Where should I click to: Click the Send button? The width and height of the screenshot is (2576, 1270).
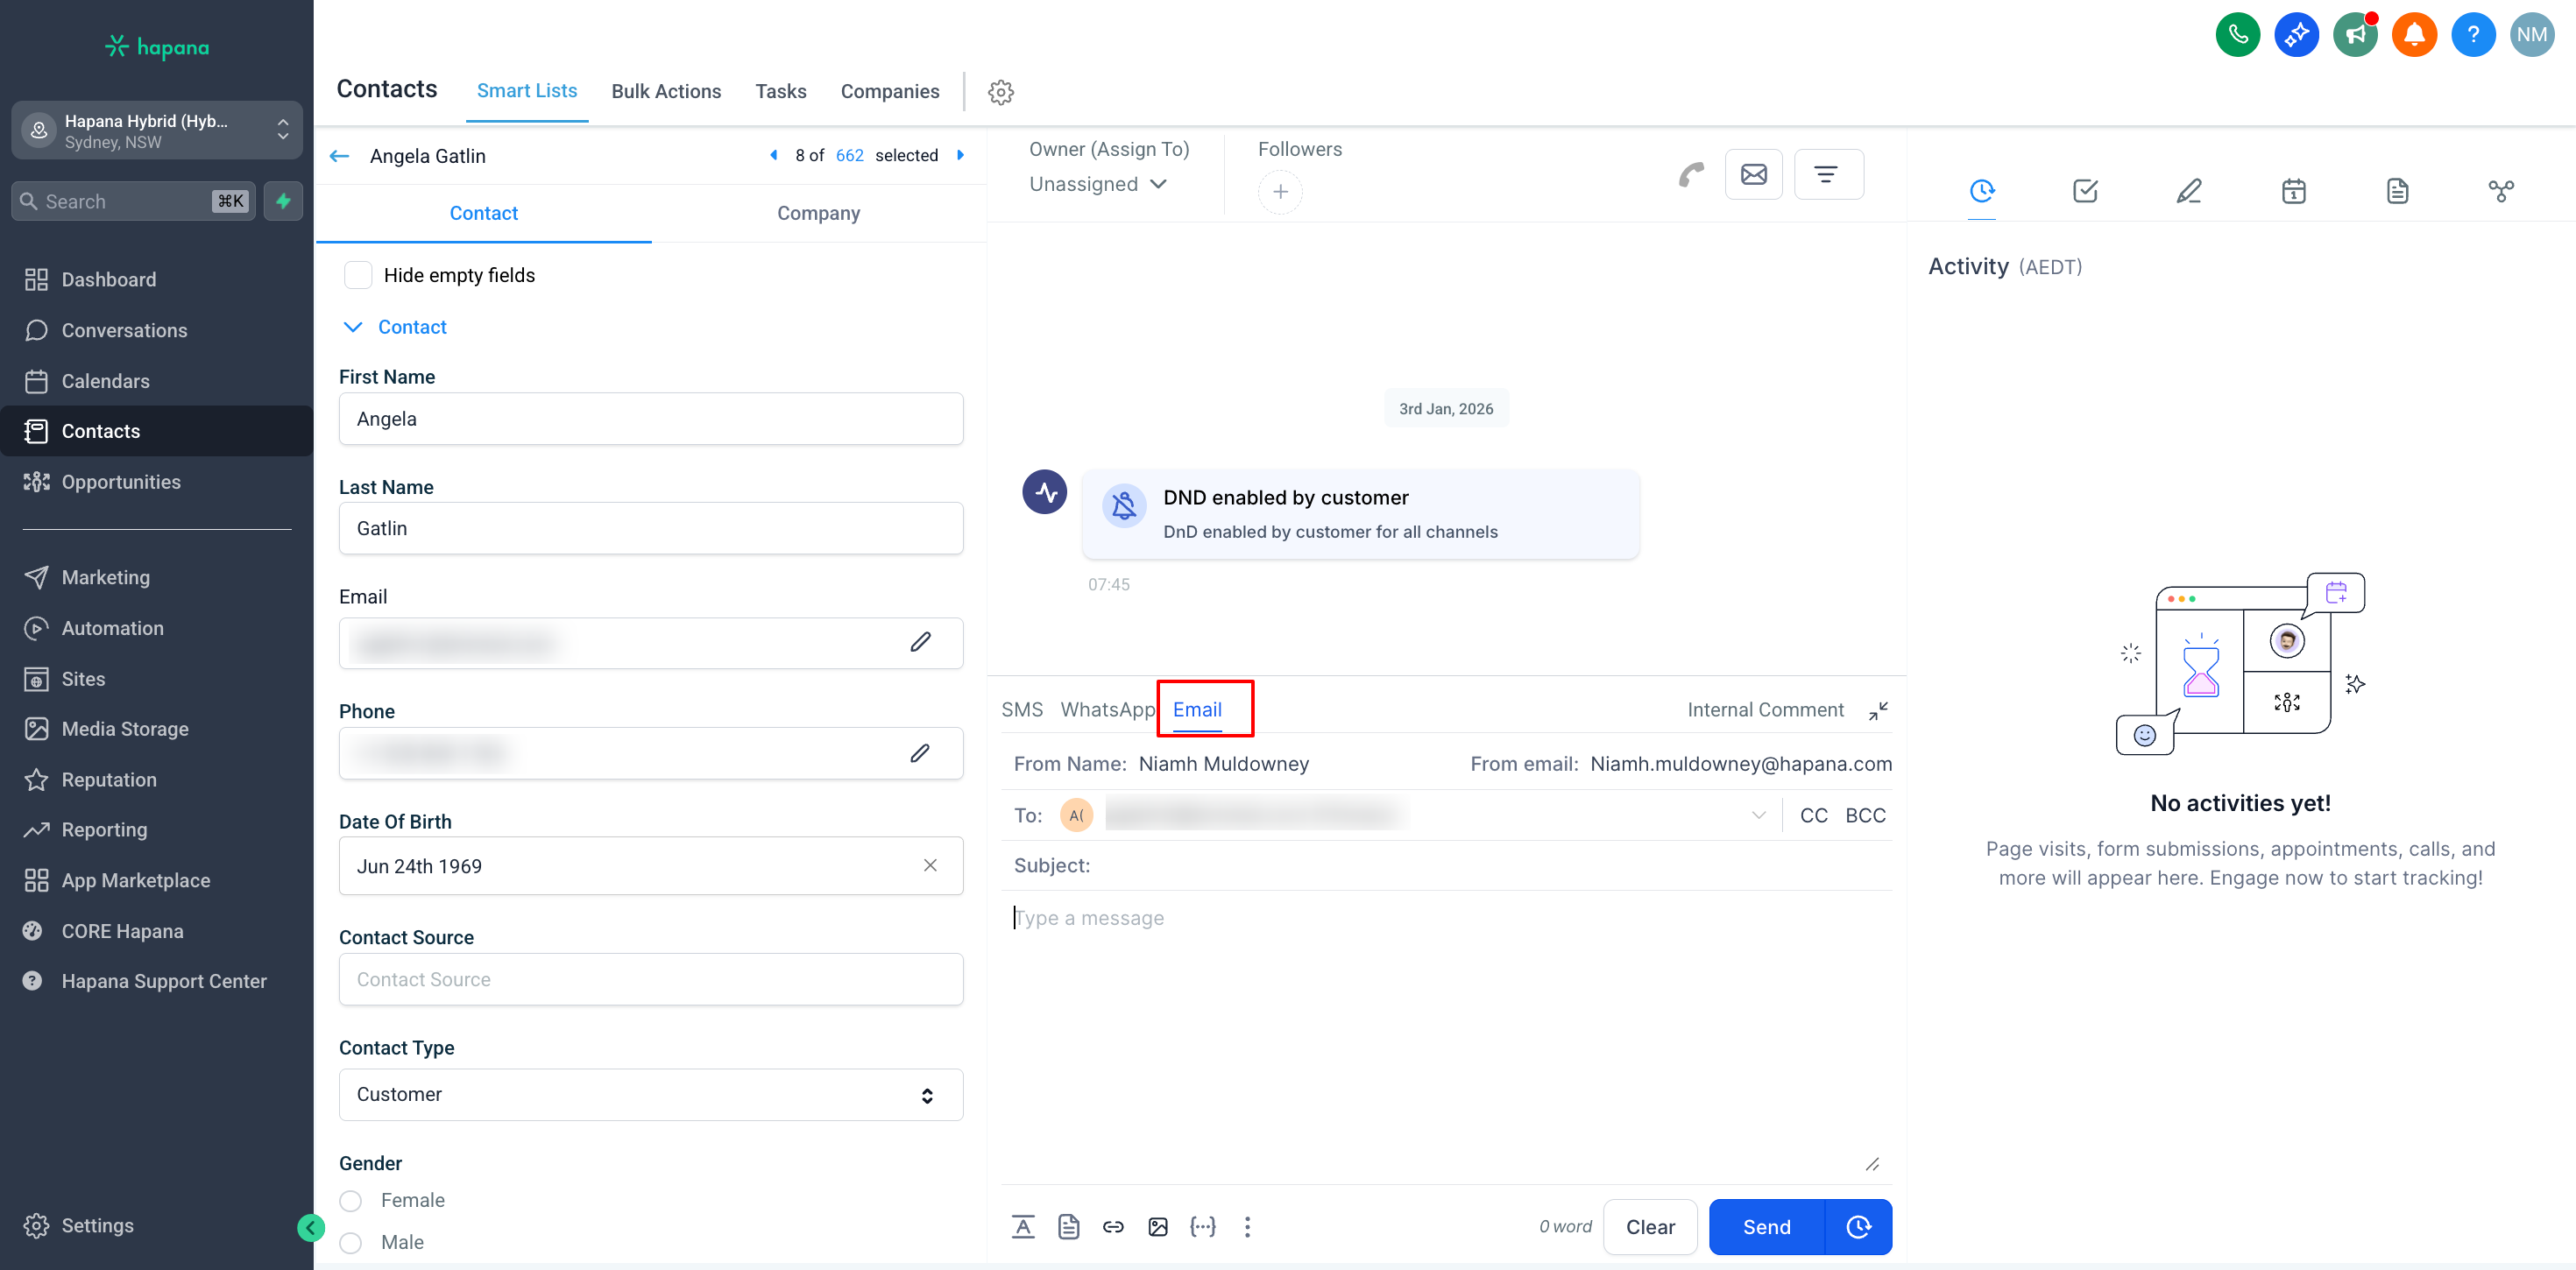1766,1227
